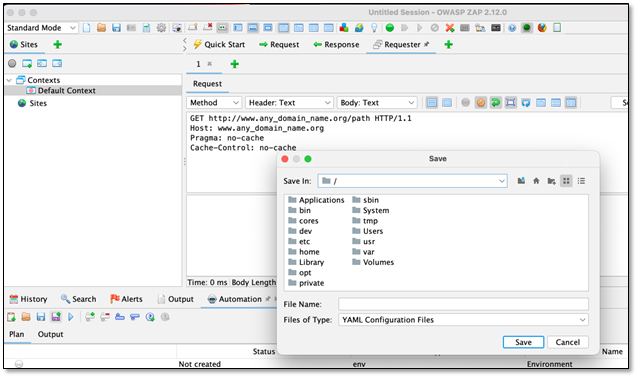Click the red X custom breakpoint icon
This screenshot has height=378, width=638.
(x=450, y=28)
